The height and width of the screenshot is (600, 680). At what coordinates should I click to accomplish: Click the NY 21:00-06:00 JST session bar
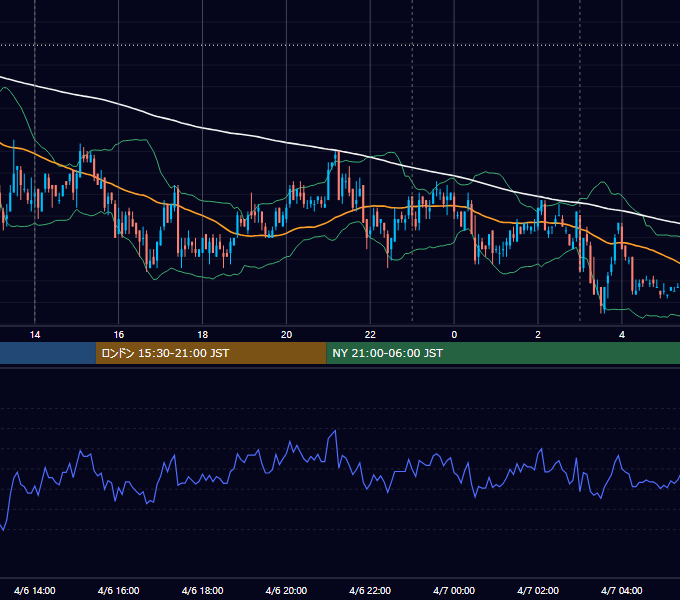(x=503, y=353)
